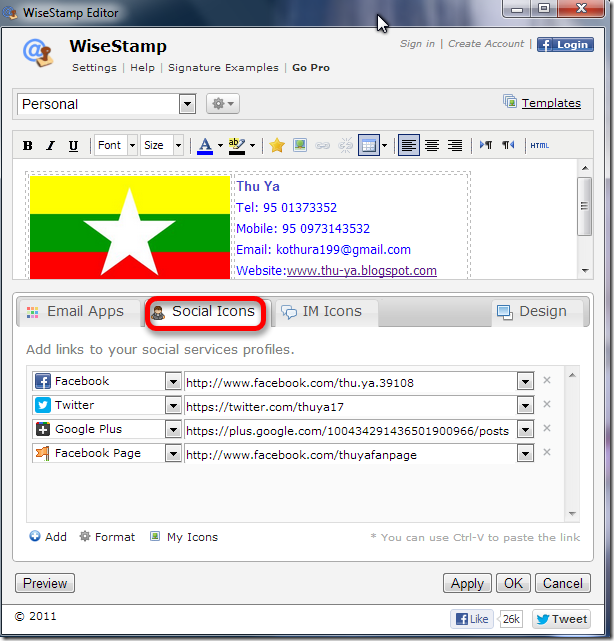Click the yellow star toolbar icon
614x641 pixels.
tap(277, 145)
